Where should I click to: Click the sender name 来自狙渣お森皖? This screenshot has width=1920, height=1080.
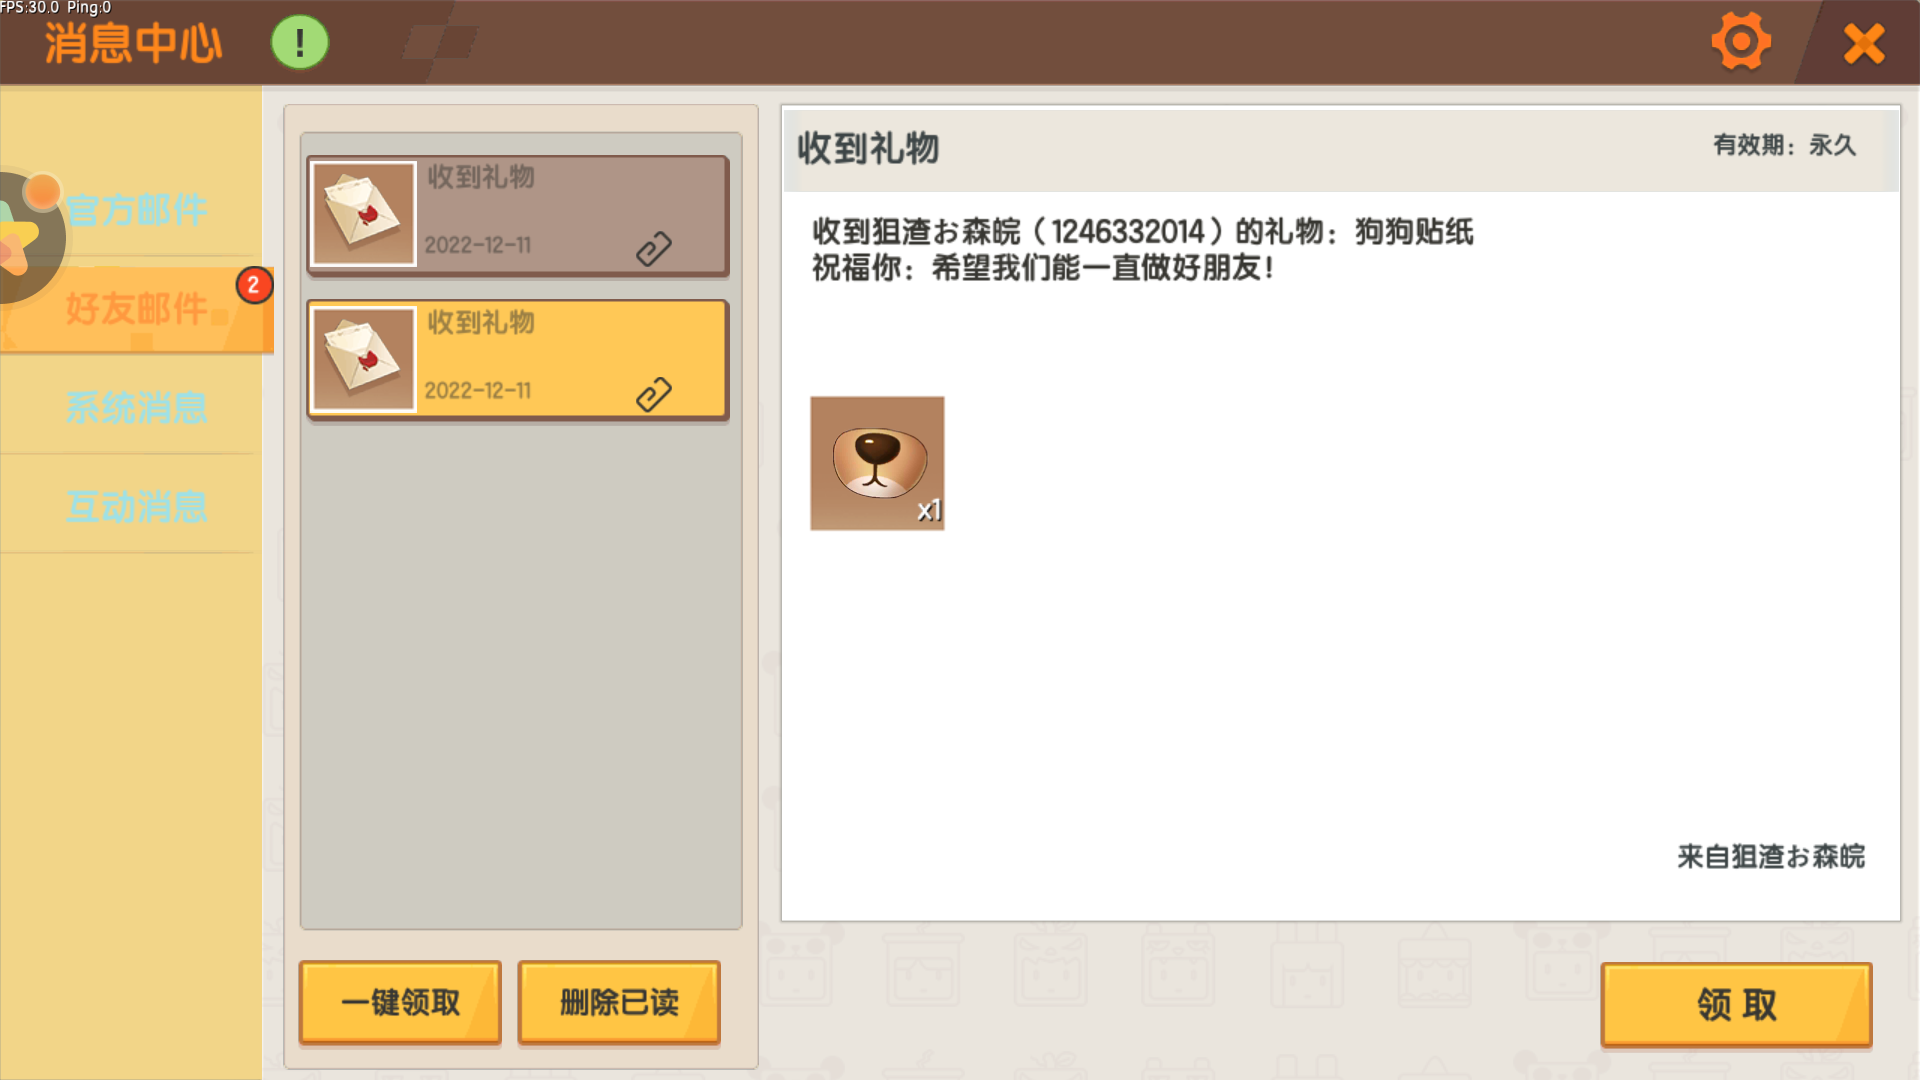pos(1771,857)
